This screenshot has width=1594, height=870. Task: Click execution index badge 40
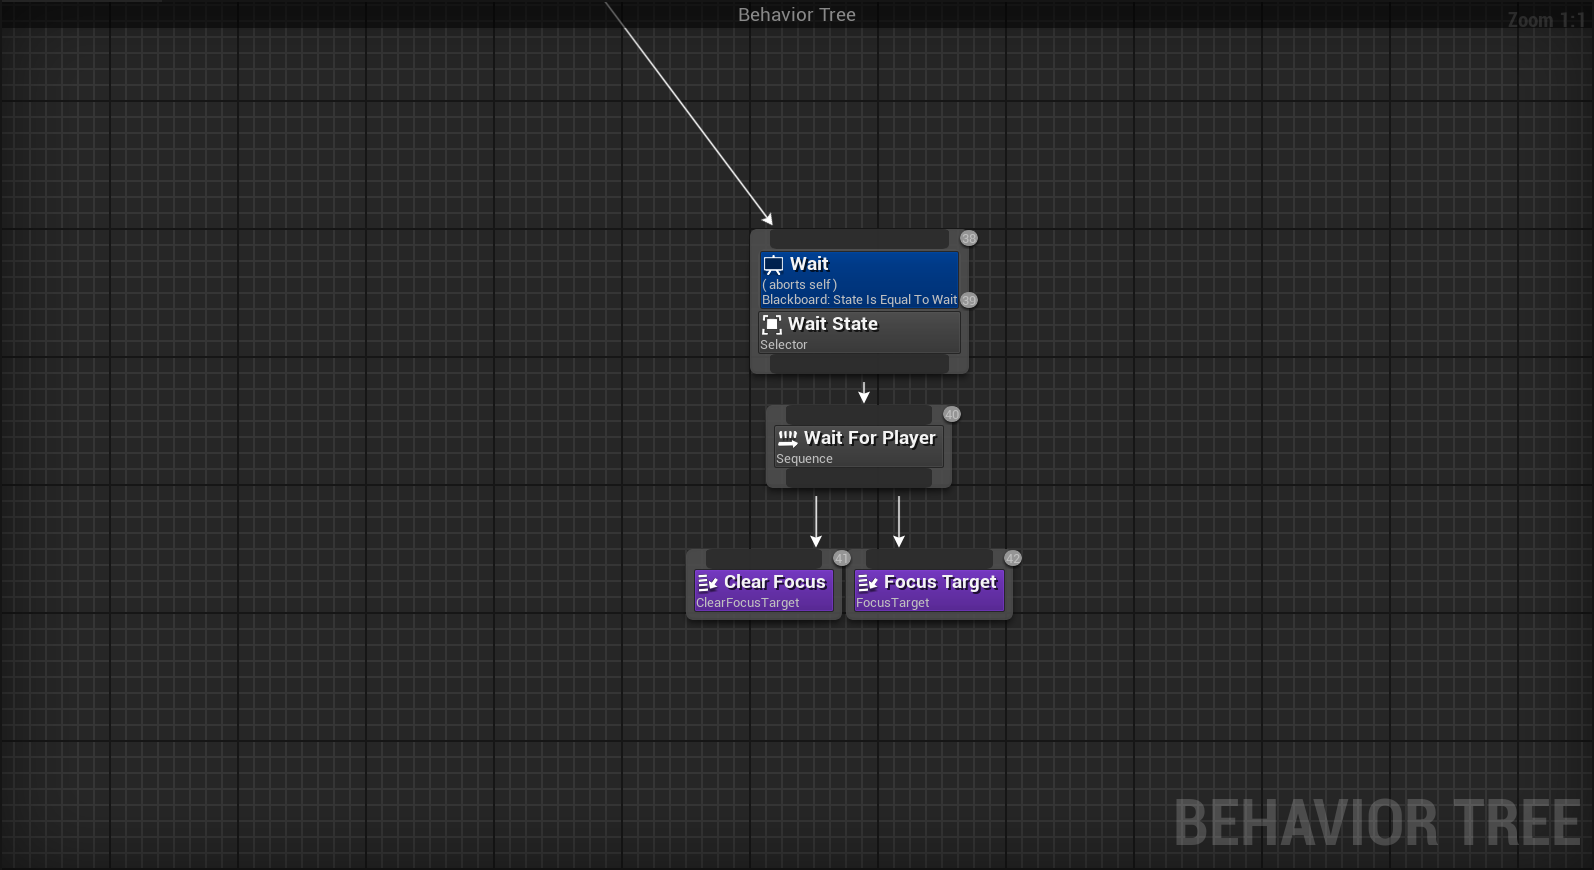click(x=952, y=414)
